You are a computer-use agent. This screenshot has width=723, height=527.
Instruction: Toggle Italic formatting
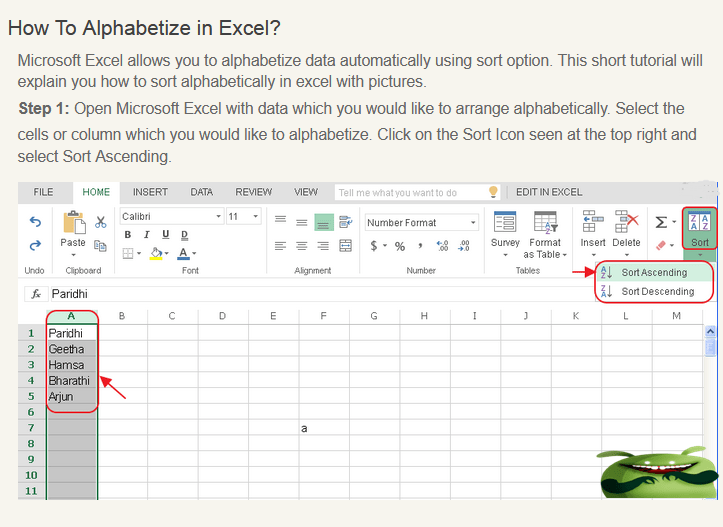(x=146, y=235)
